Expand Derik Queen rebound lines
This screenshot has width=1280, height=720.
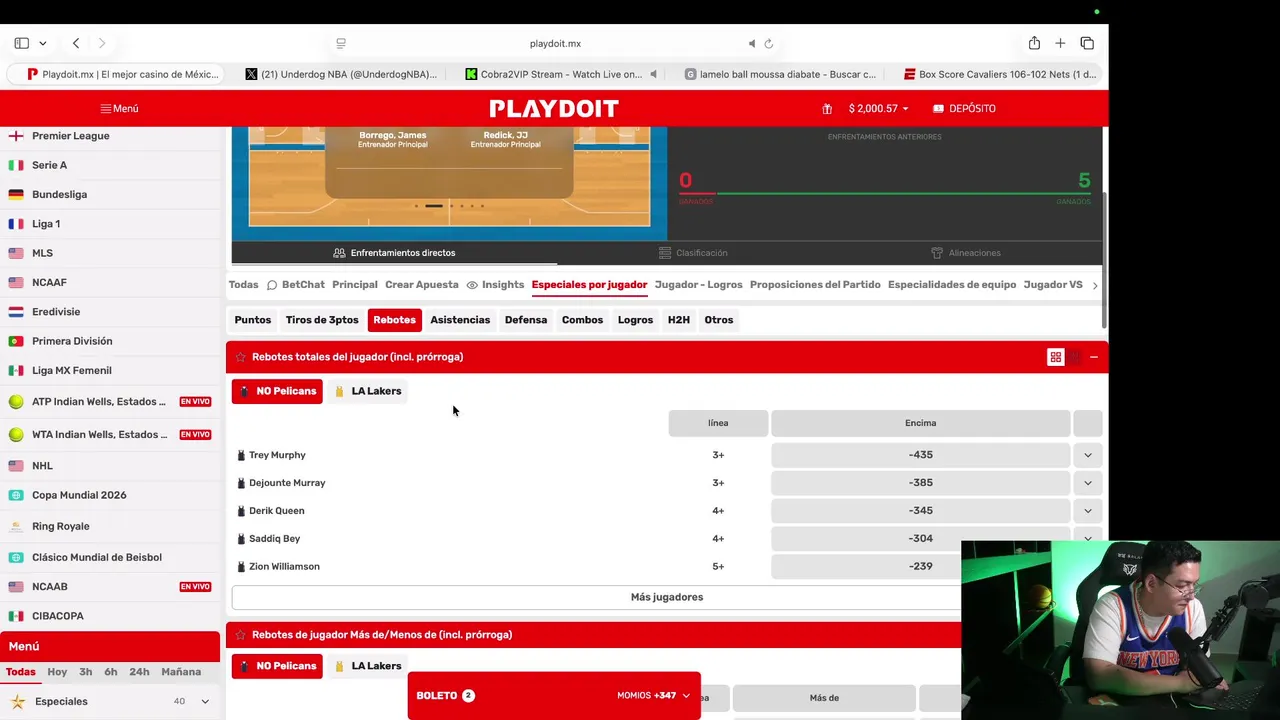click(x=1088, y=511)
